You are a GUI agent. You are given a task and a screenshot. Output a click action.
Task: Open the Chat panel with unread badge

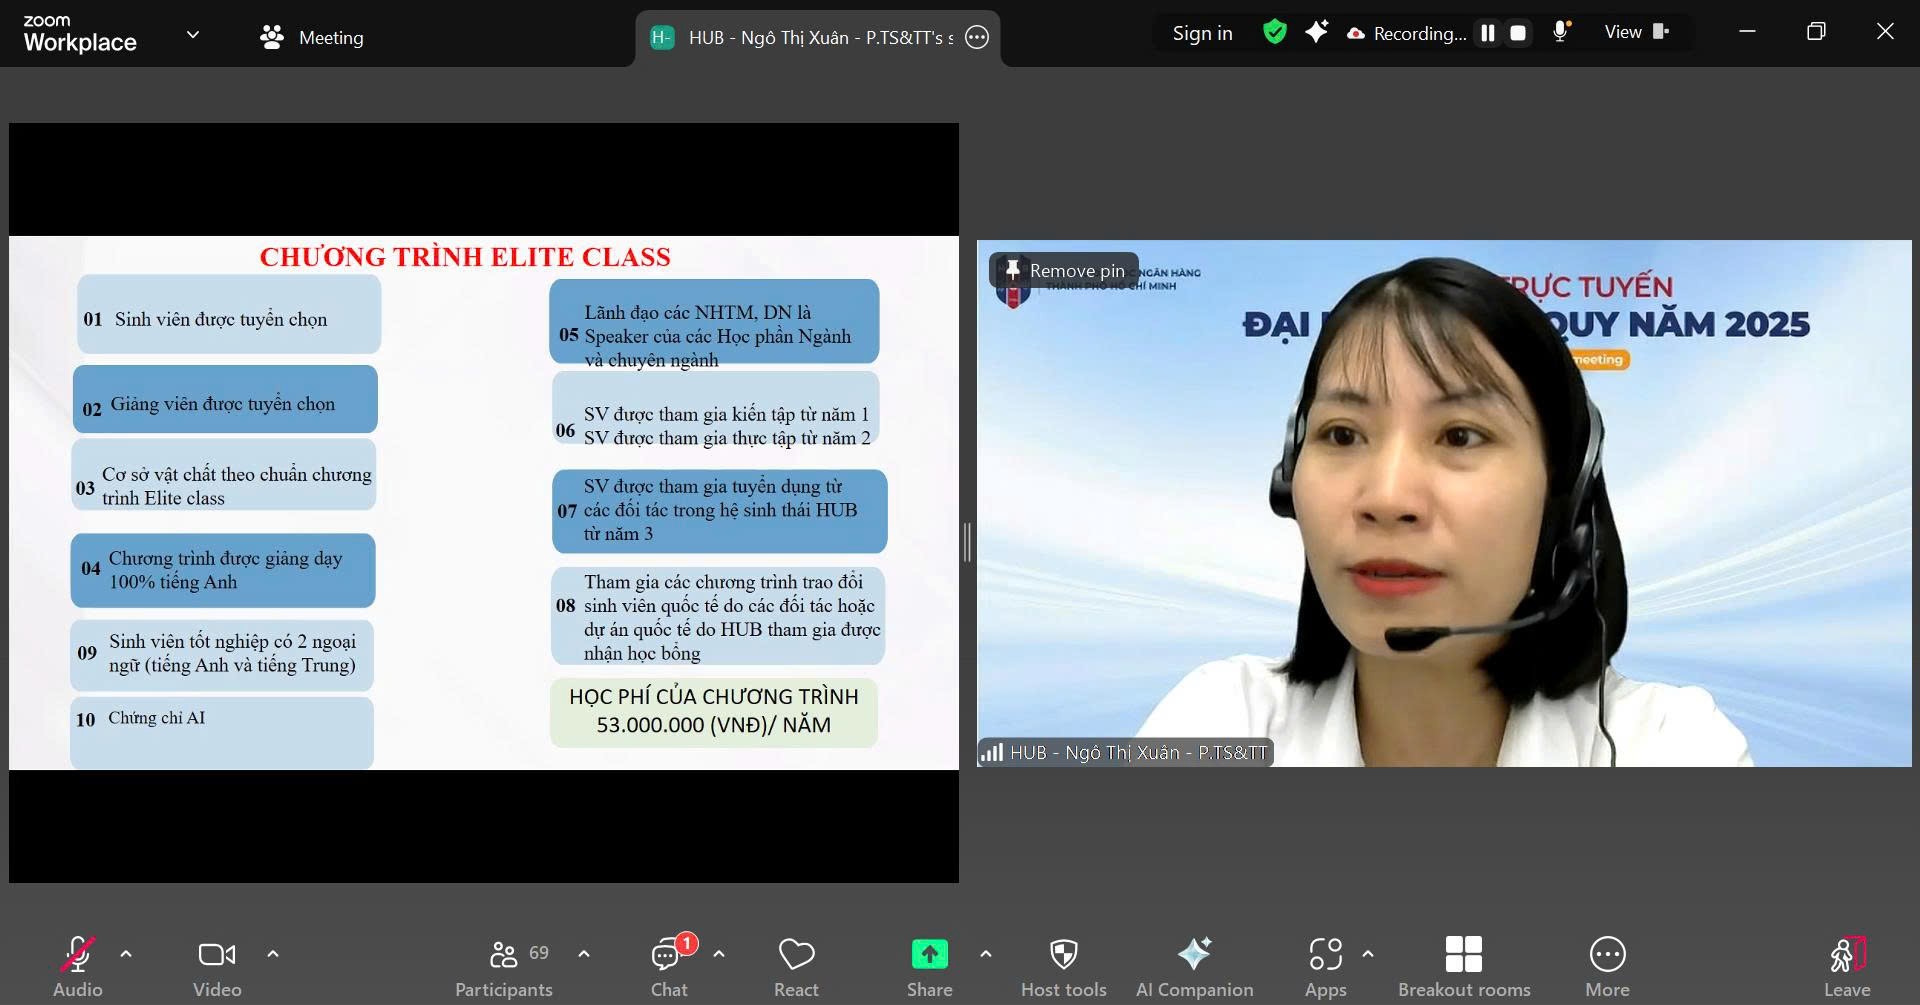click(x=669, y=967)
